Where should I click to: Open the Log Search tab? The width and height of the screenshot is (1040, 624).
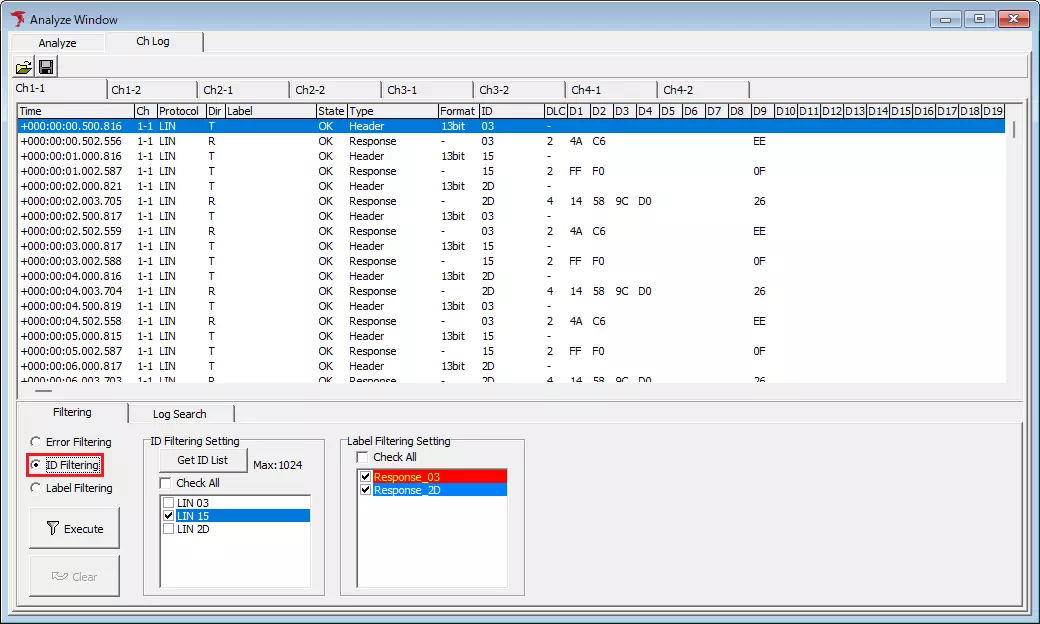point(181,413)
